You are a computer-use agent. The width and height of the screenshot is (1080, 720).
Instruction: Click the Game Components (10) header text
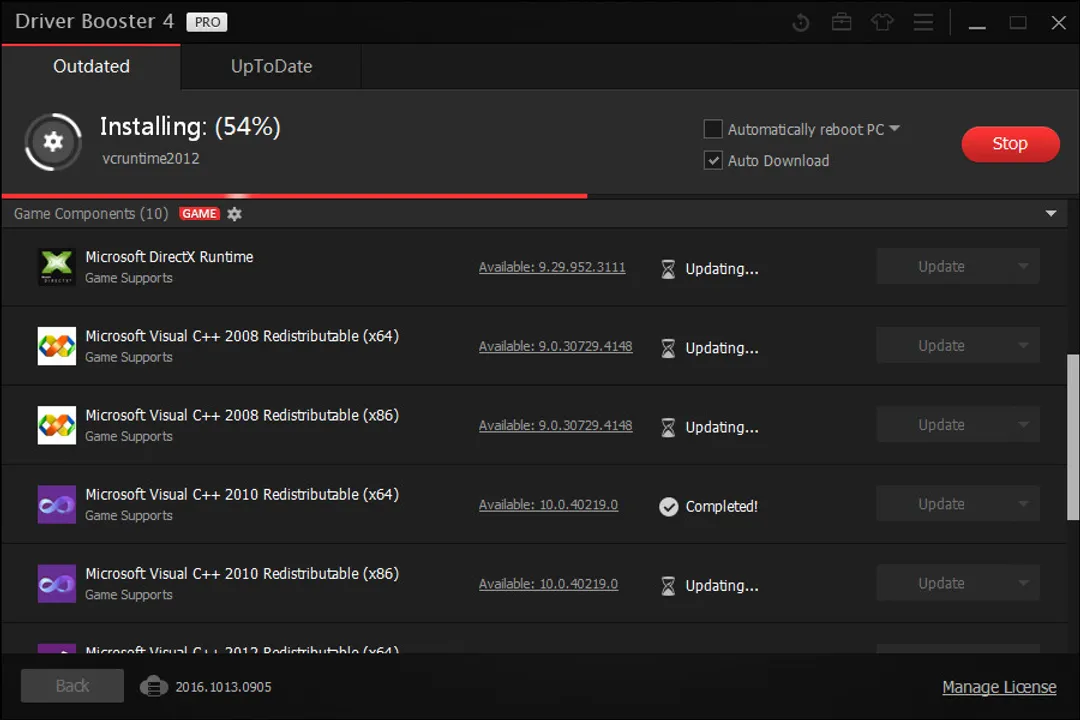coord(91,214)
